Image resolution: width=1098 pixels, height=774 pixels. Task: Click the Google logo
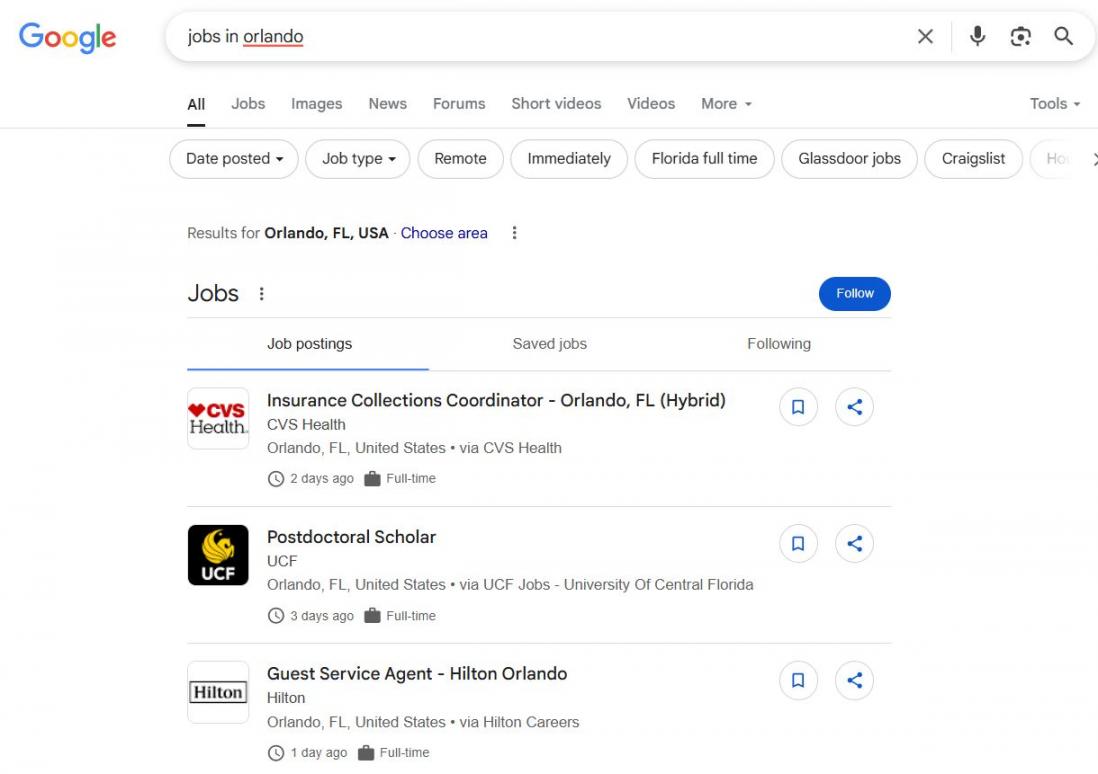[67, 36]
